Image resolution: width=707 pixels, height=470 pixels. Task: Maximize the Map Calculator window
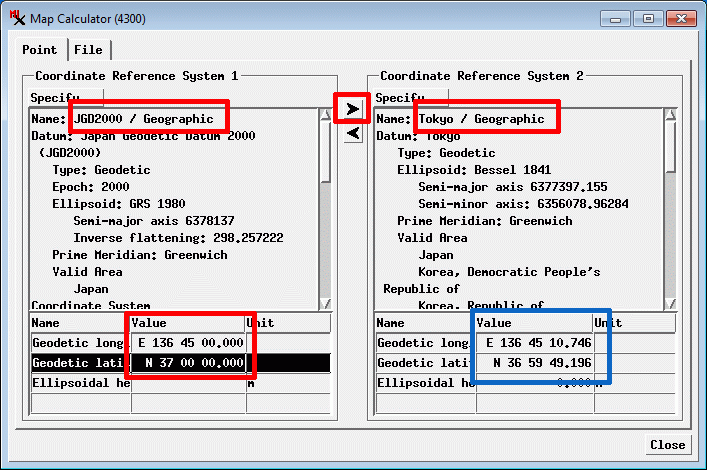[x=648, y=19]
